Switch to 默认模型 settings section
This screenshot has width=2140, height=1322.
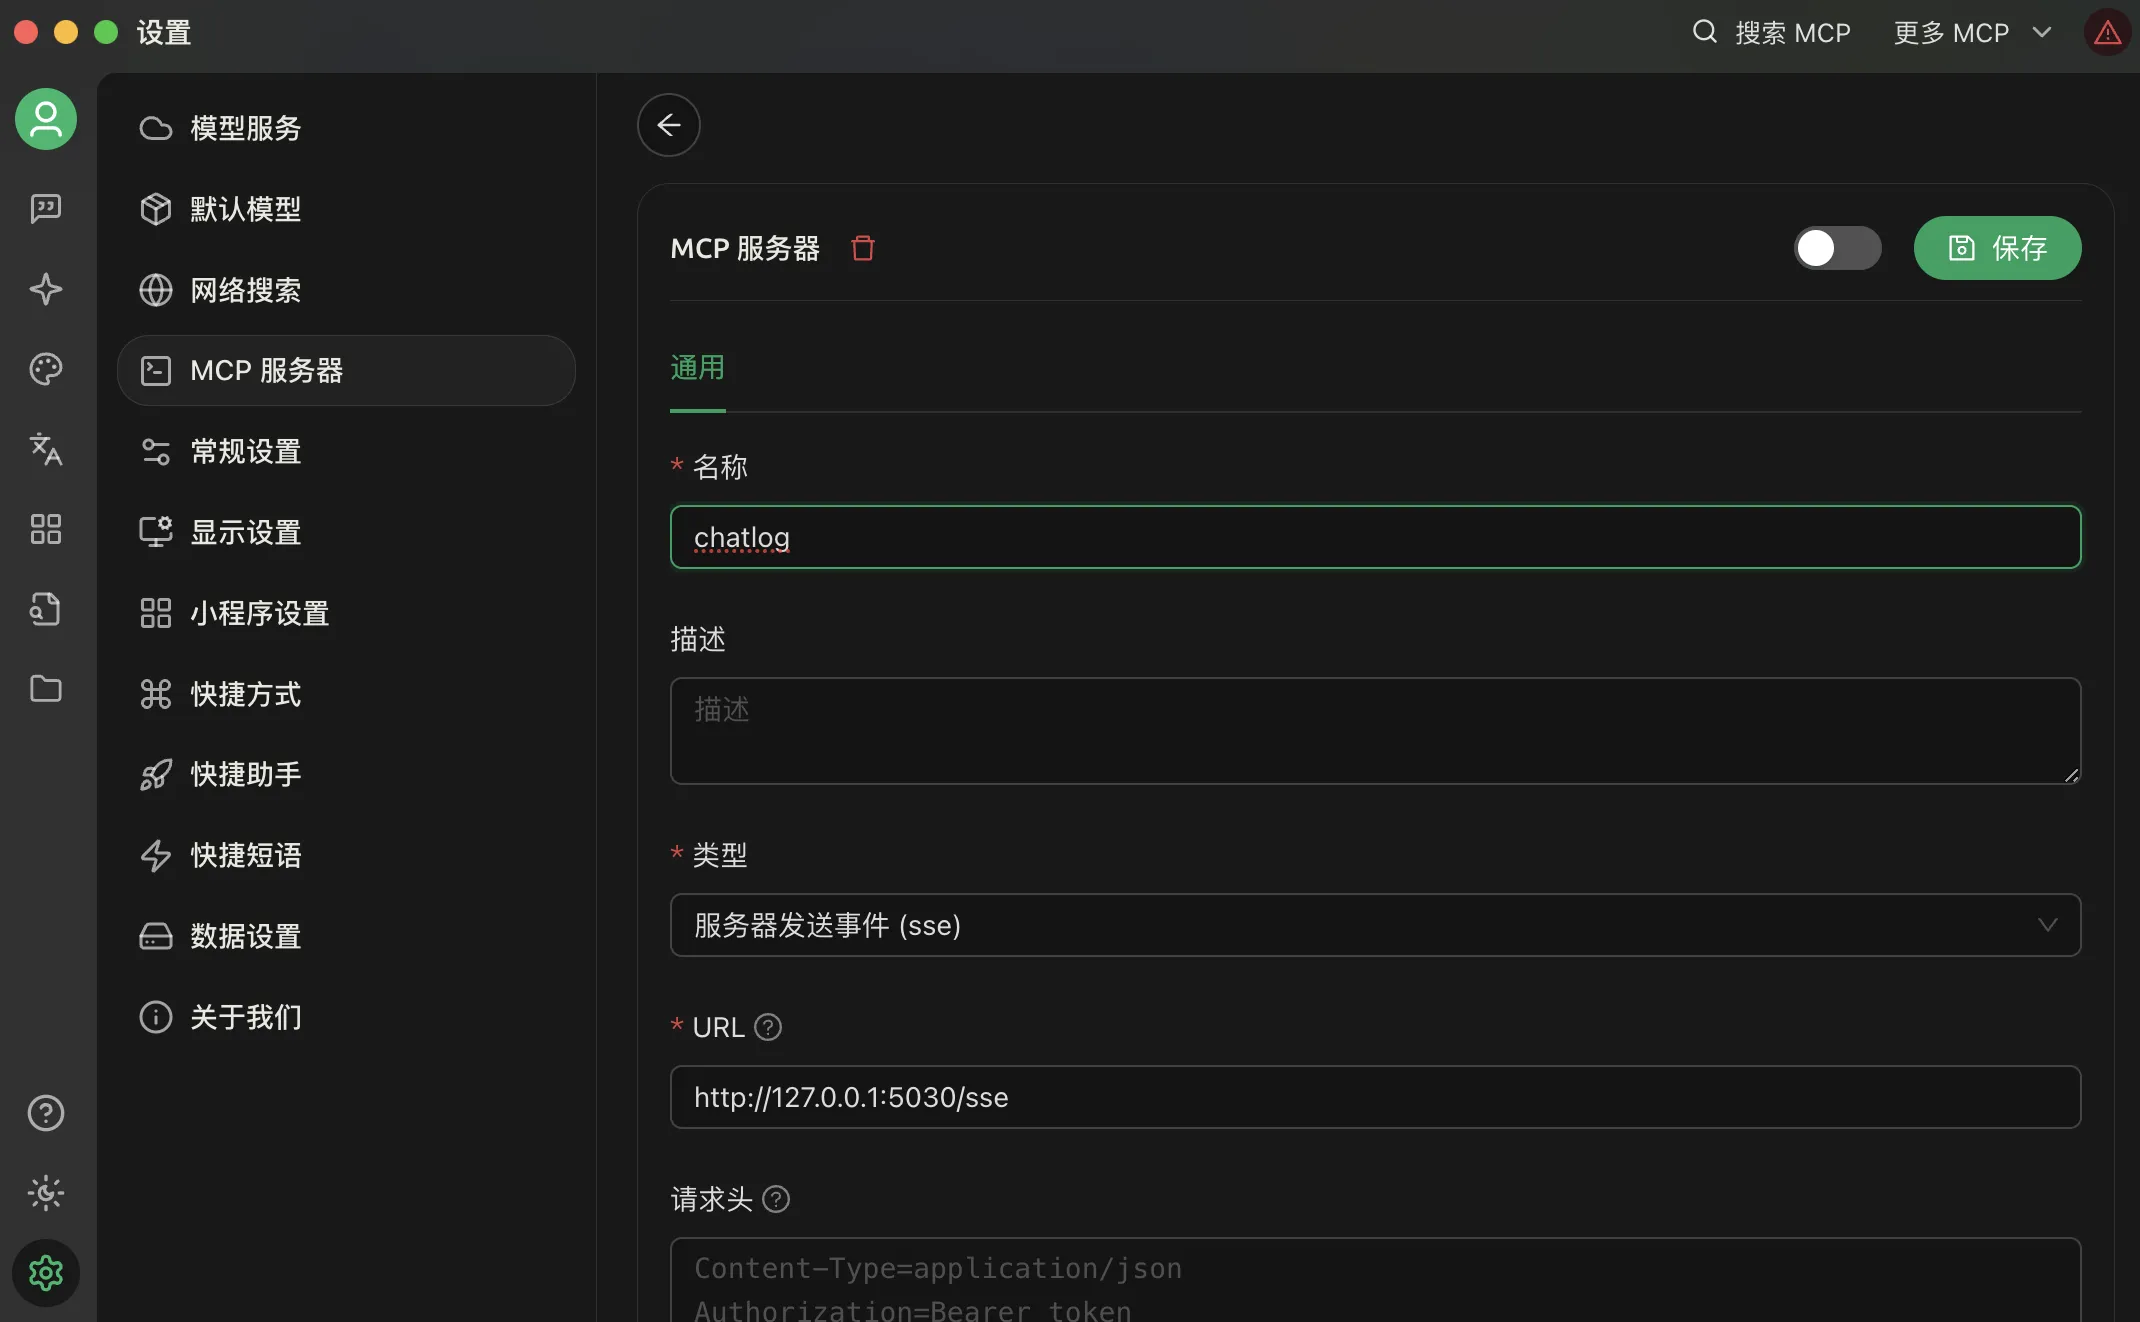245,208
